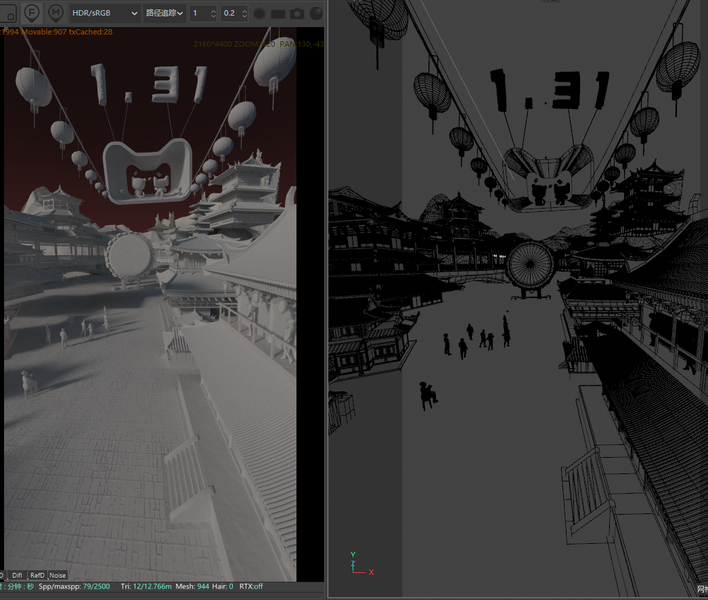The width and height of the screenshot is (708, 600).
Task: Click the Hair: 0 status text
Action: point(223,586)
